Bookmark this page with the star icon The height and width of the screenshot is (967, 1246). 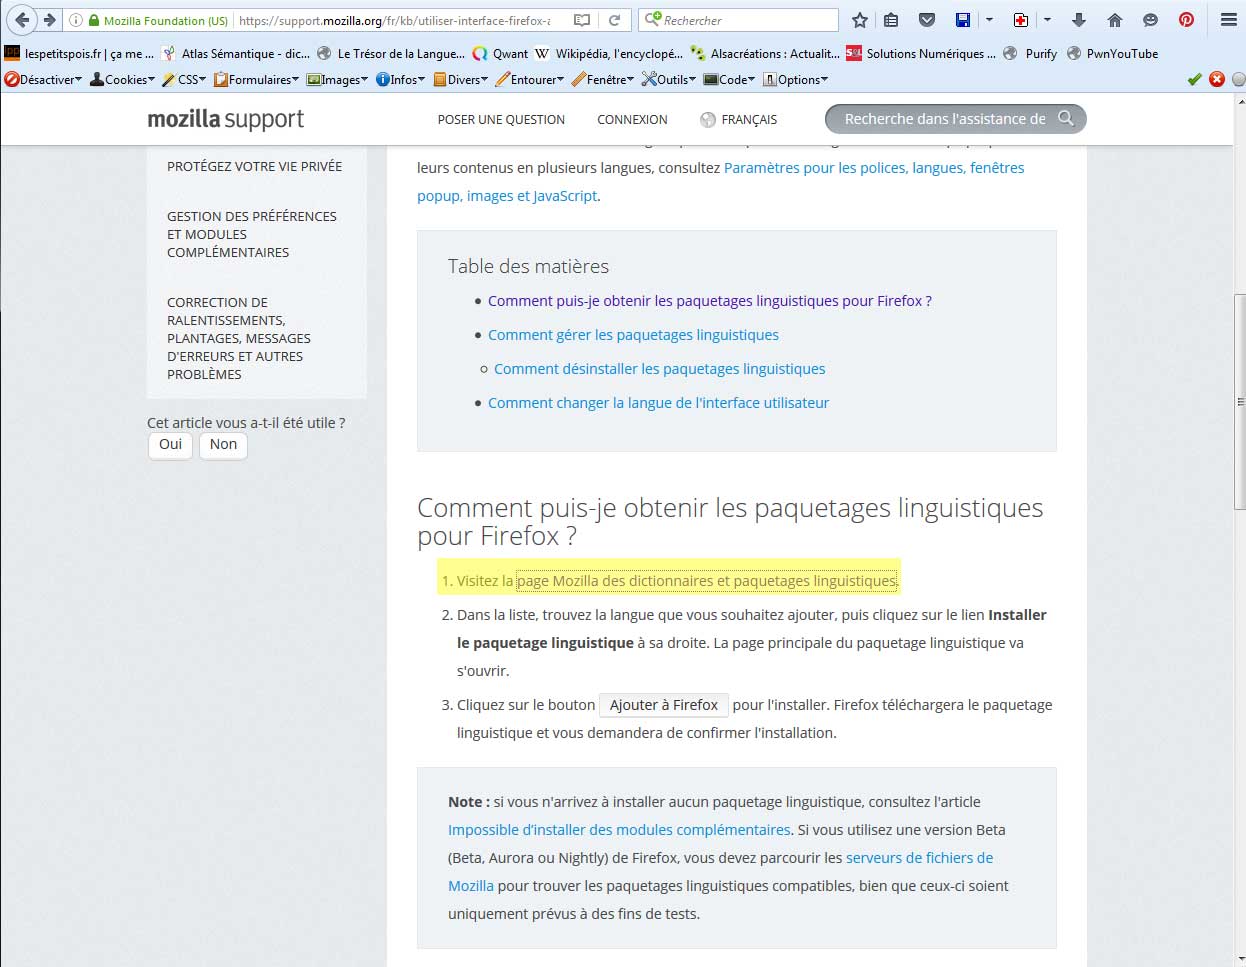tap(859, 20)
